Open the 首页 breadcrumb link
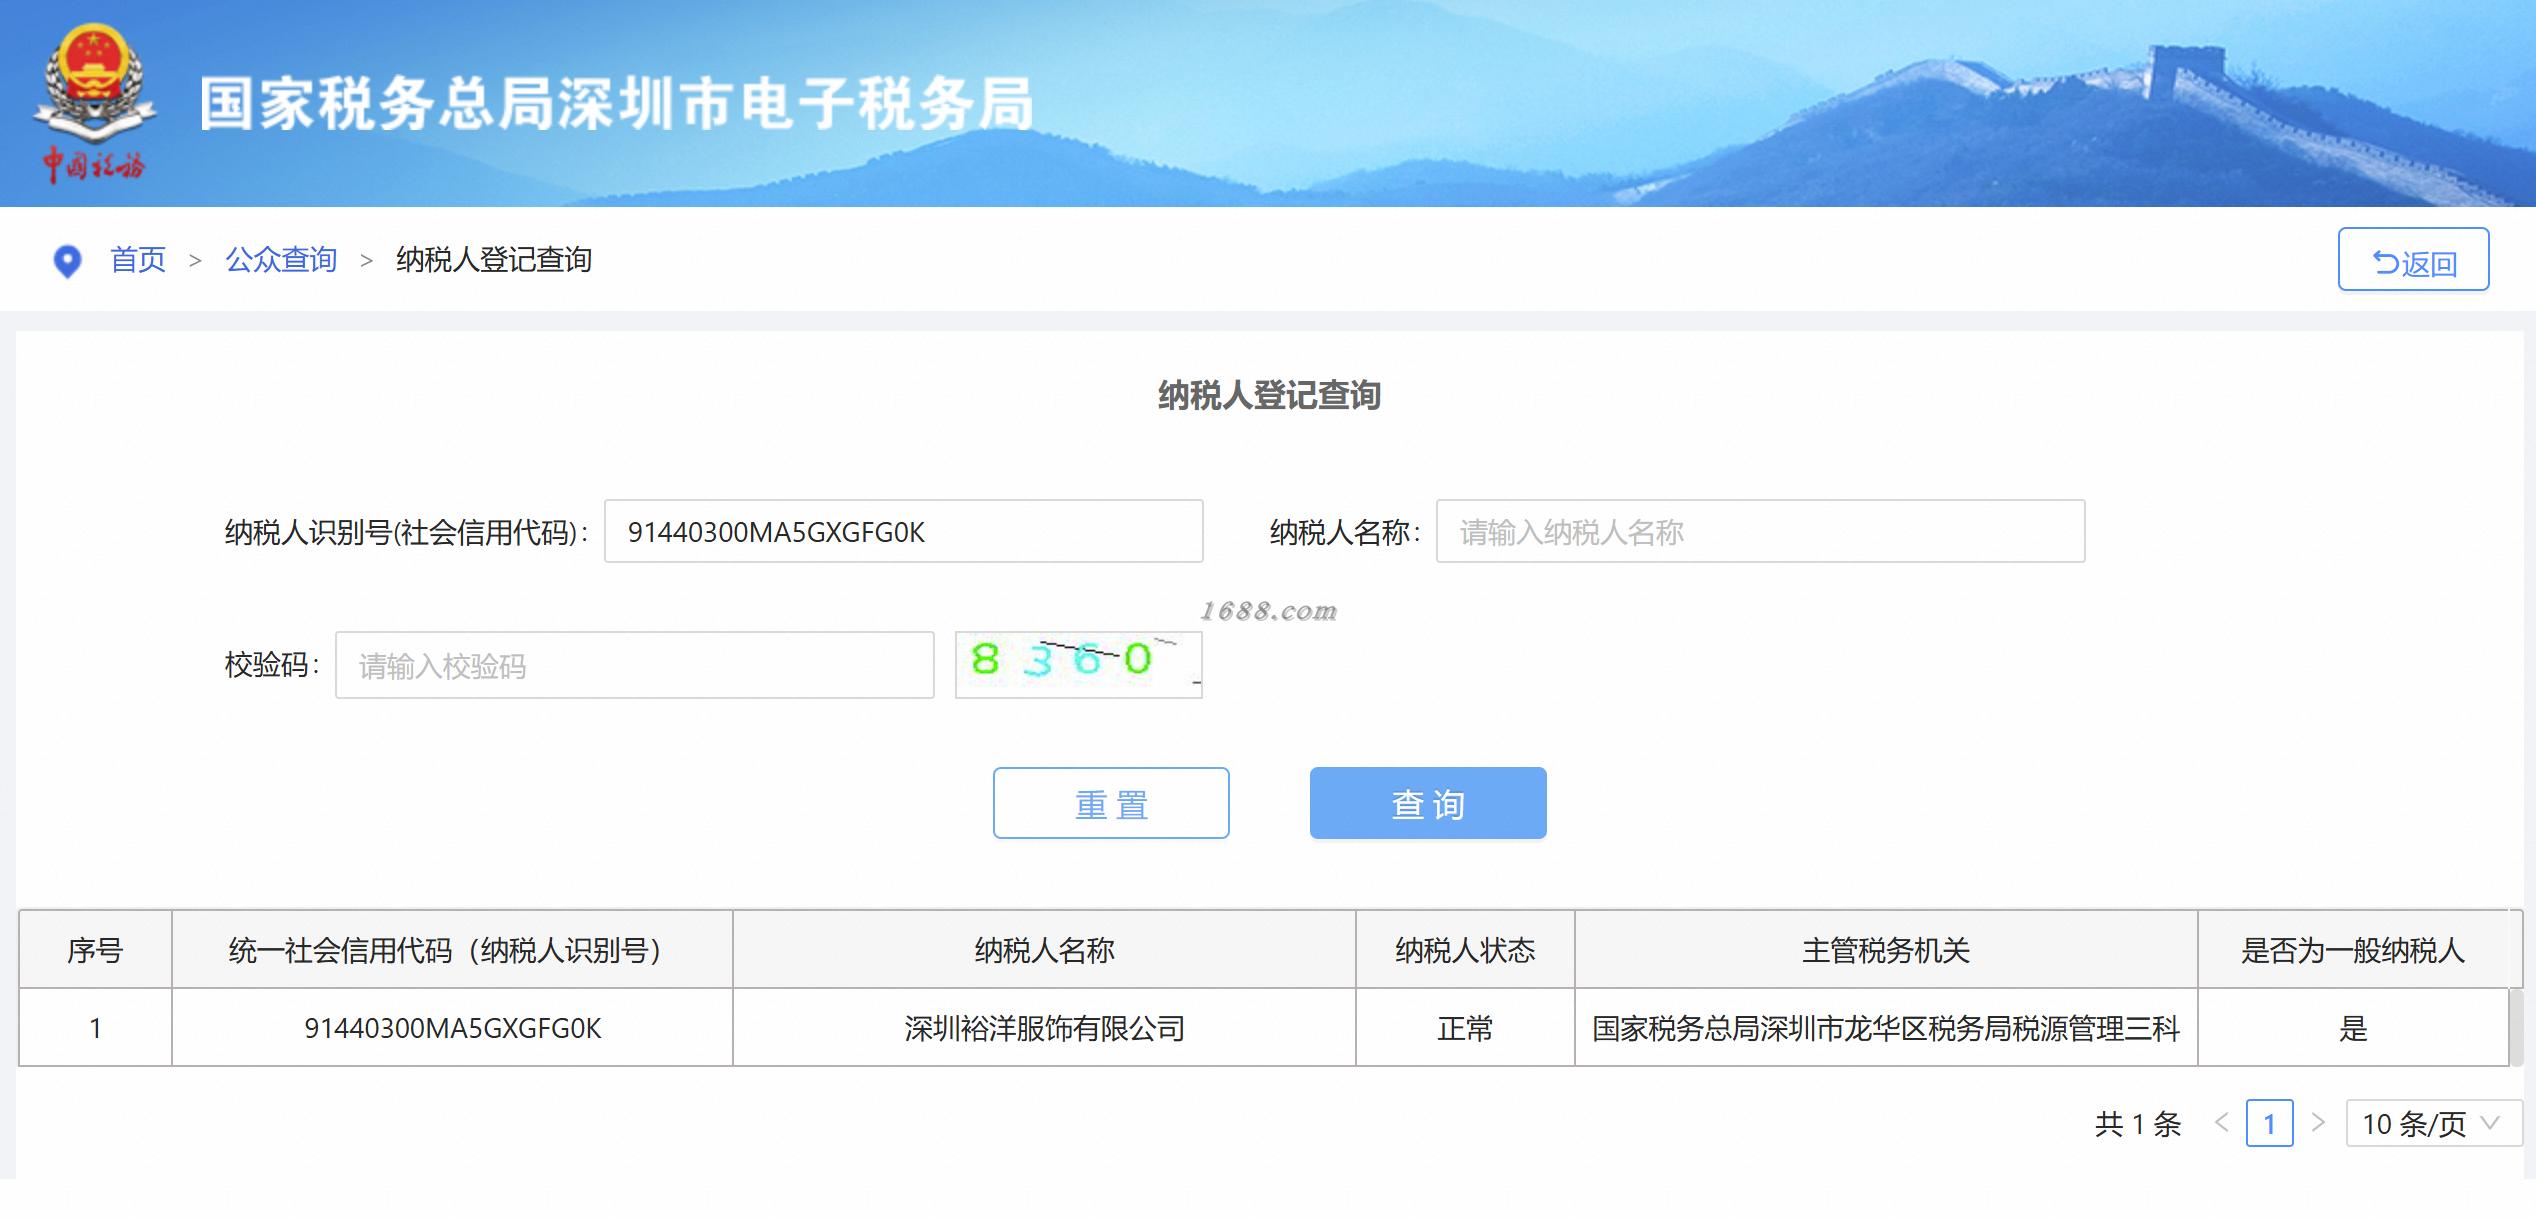 pyautogui.click(x=138, y=260)
